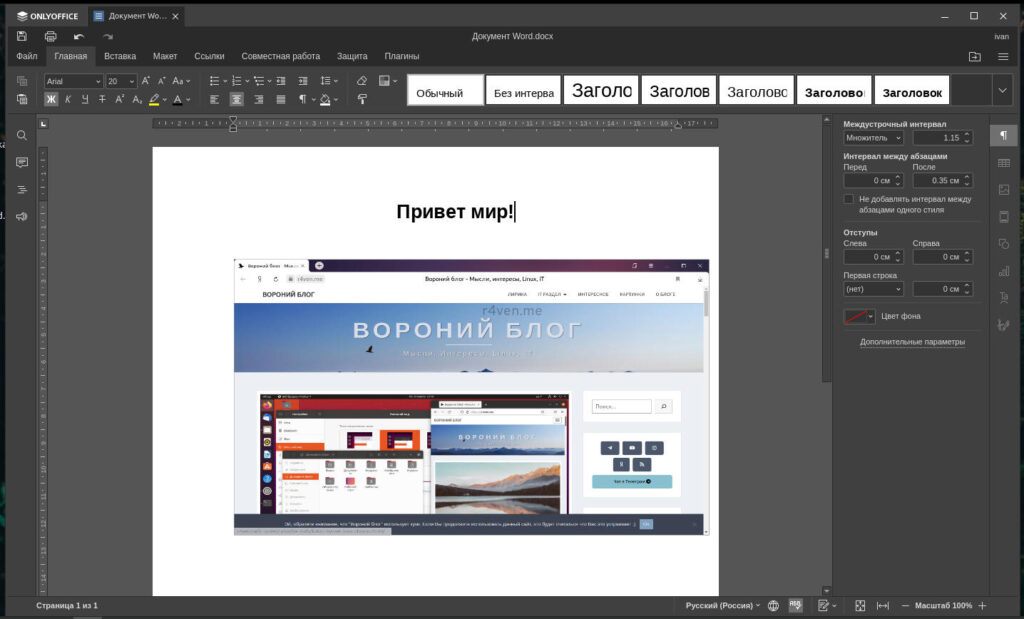The height and width of the screenshot is (619, 1024).
Task: Apply the Обычный style
Action: click(x=440, y=92)
